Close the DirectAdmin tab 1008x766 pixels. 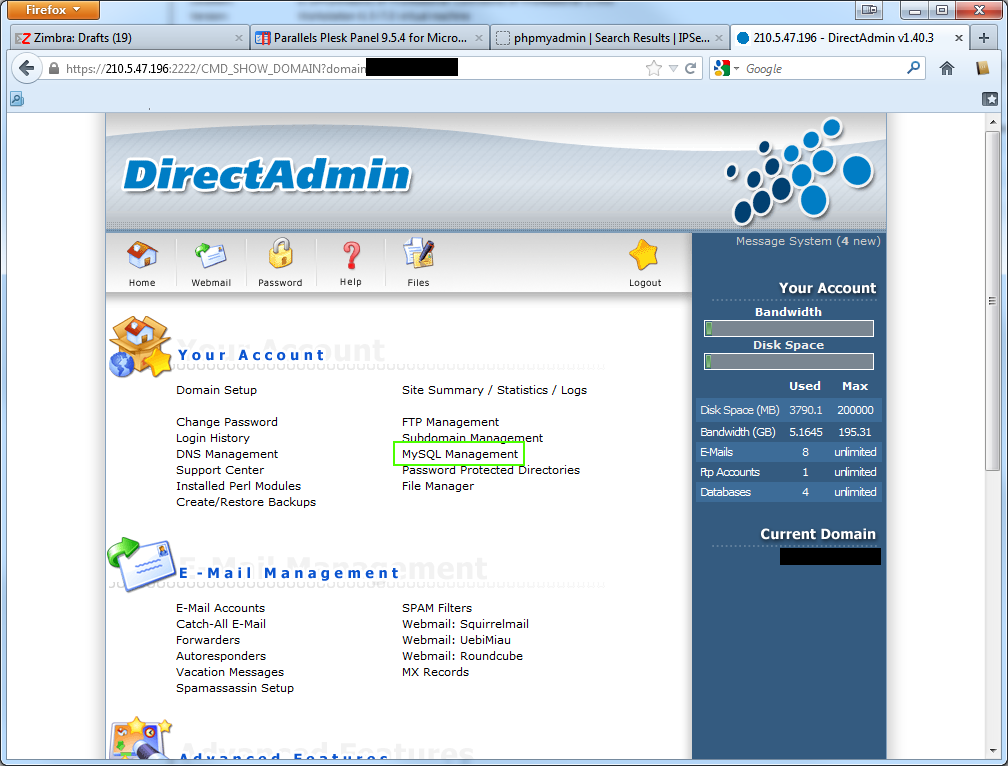pos(958,38)
